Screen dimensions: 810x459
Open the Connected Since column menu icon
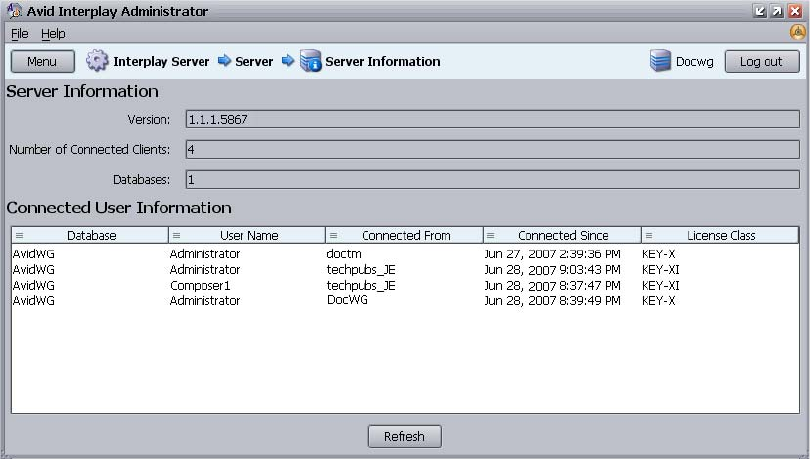tap(491, 235)
